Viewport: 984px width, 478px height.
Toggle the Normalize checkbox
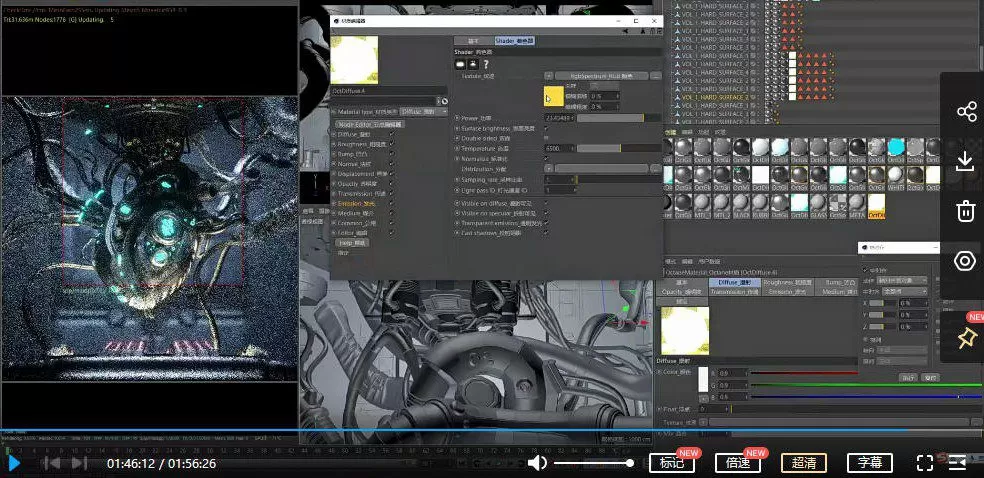pos(546,159)
